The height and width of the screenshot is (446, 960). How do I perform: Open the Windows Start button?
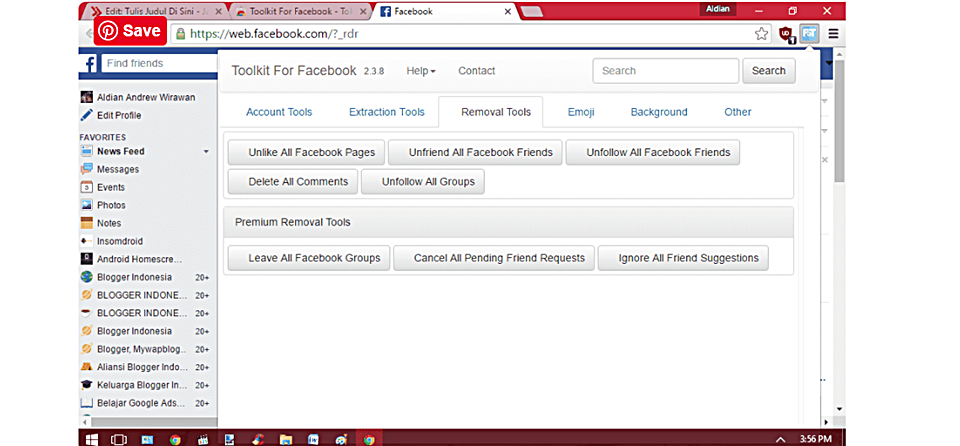click(x=92, y=439)
